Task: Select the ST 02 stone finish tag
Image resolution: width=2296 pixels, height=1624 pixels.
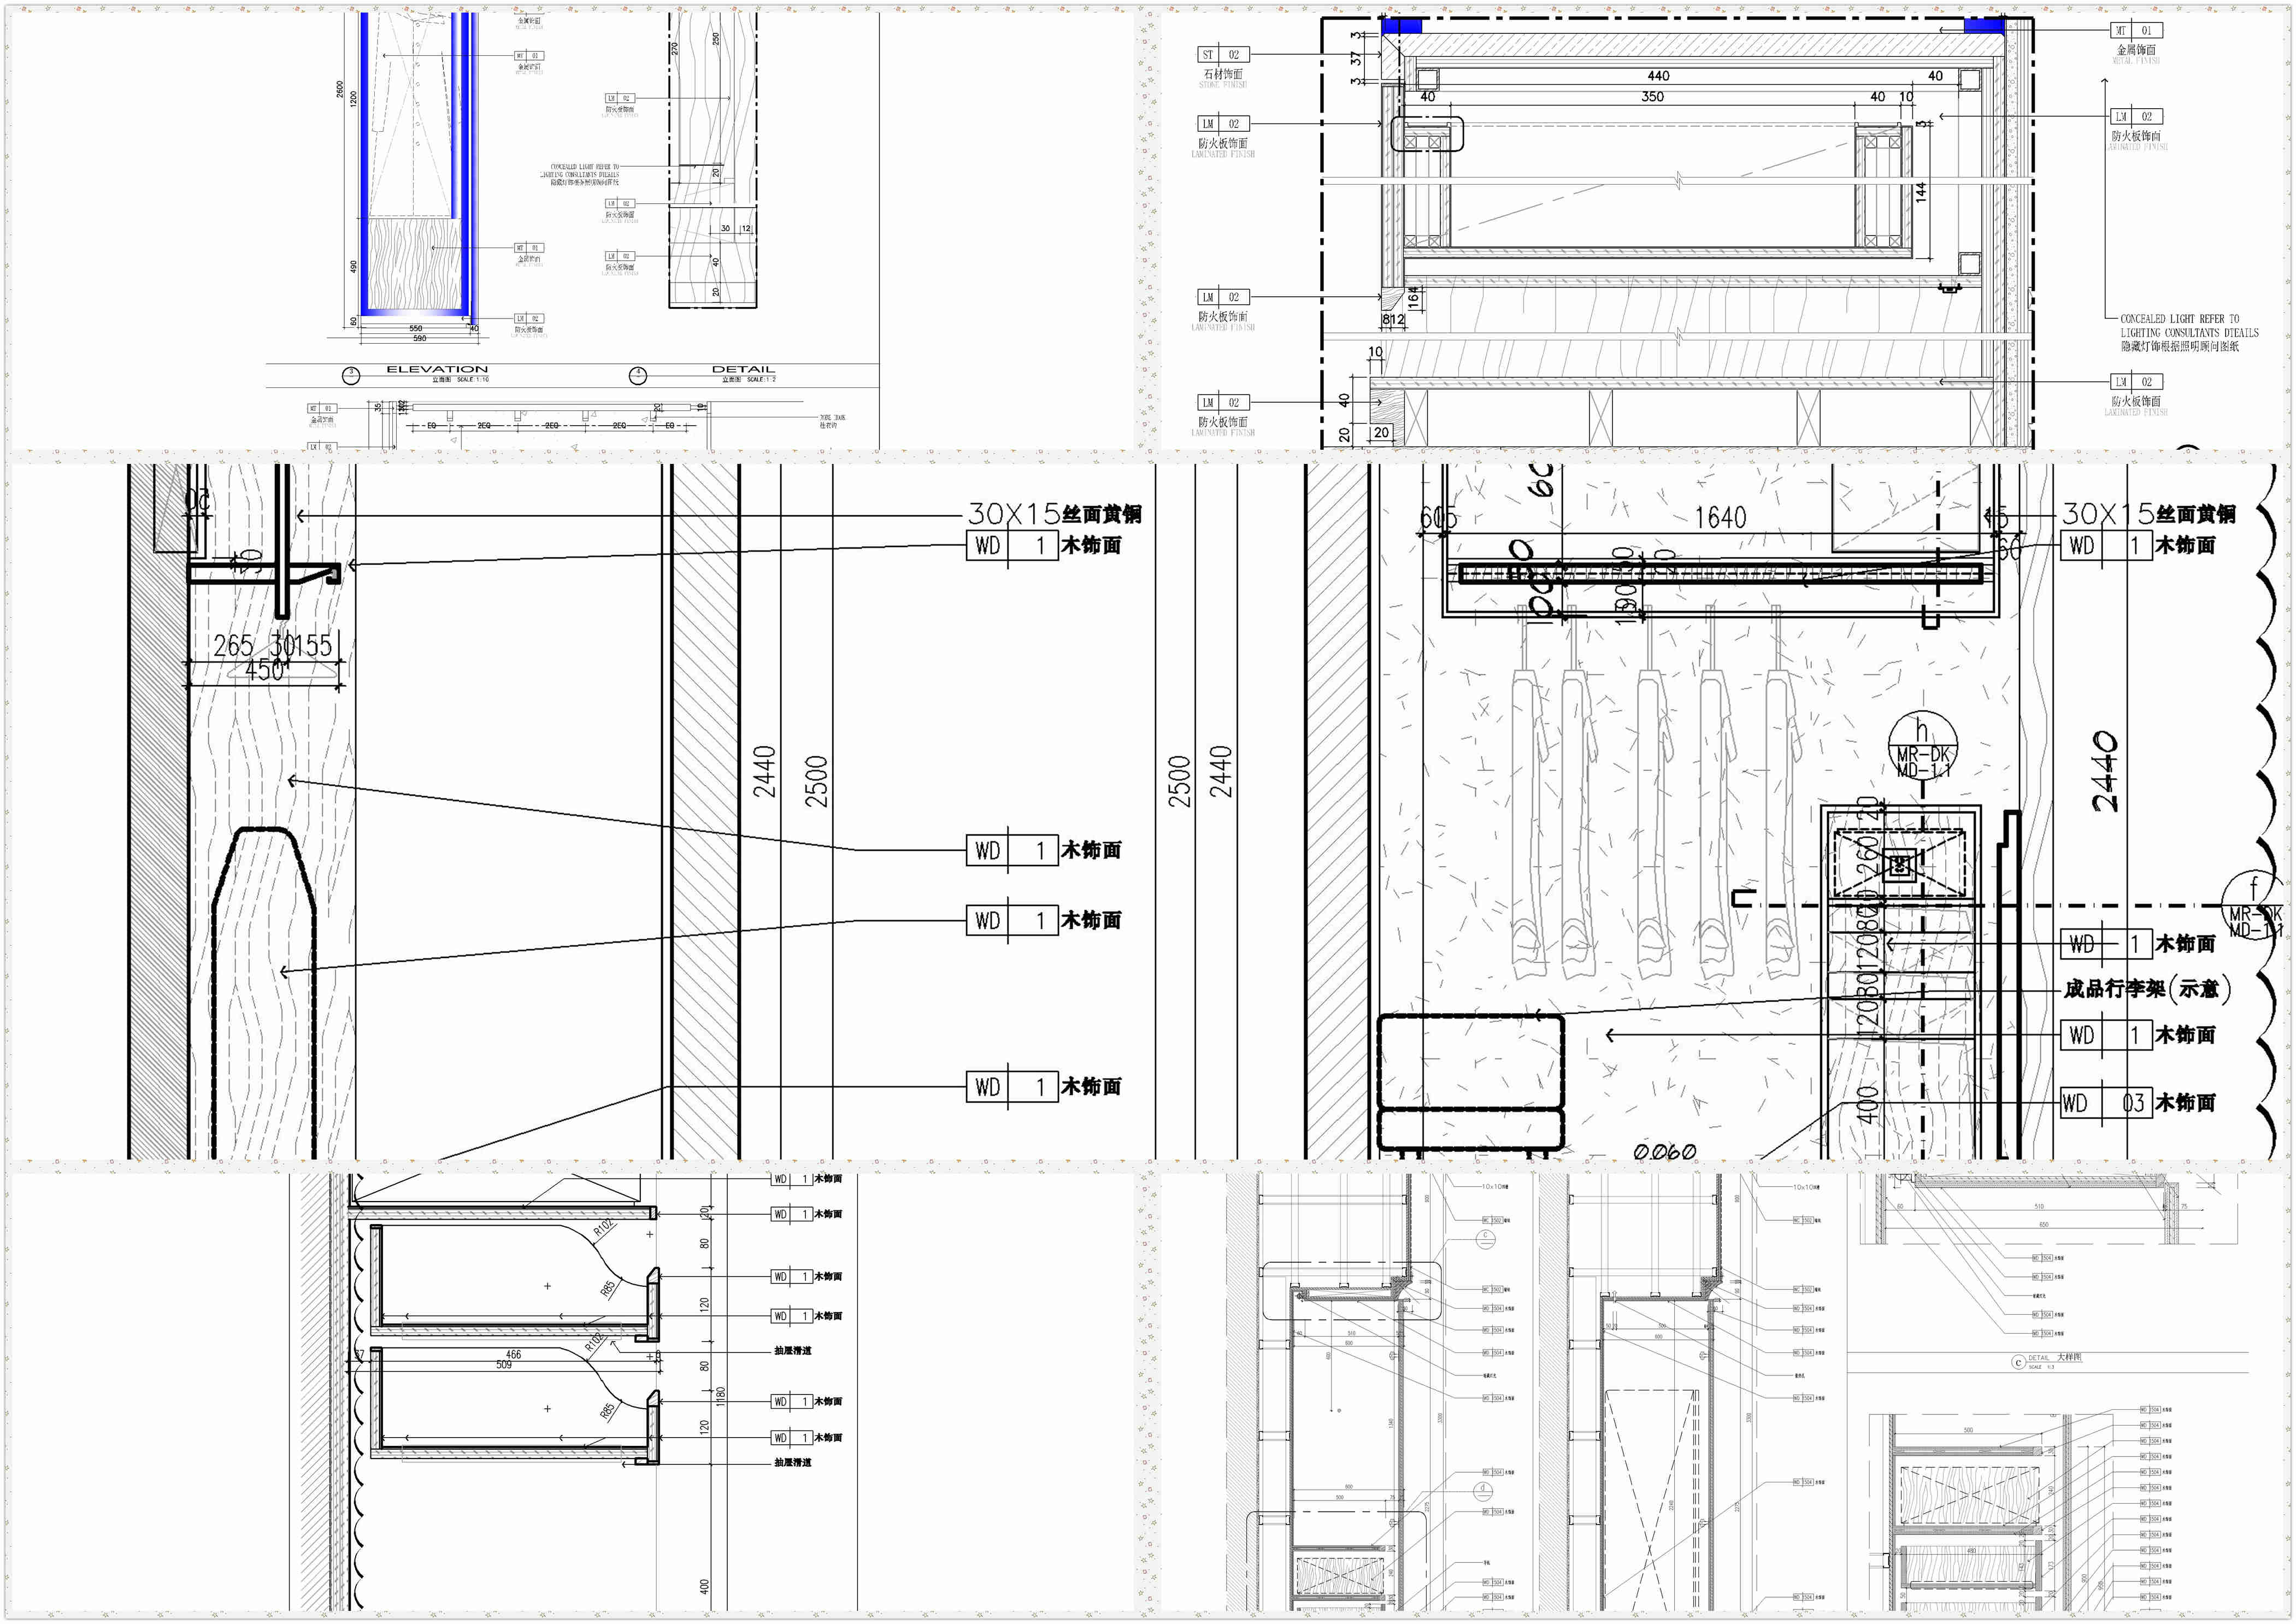Action: 1222,55
